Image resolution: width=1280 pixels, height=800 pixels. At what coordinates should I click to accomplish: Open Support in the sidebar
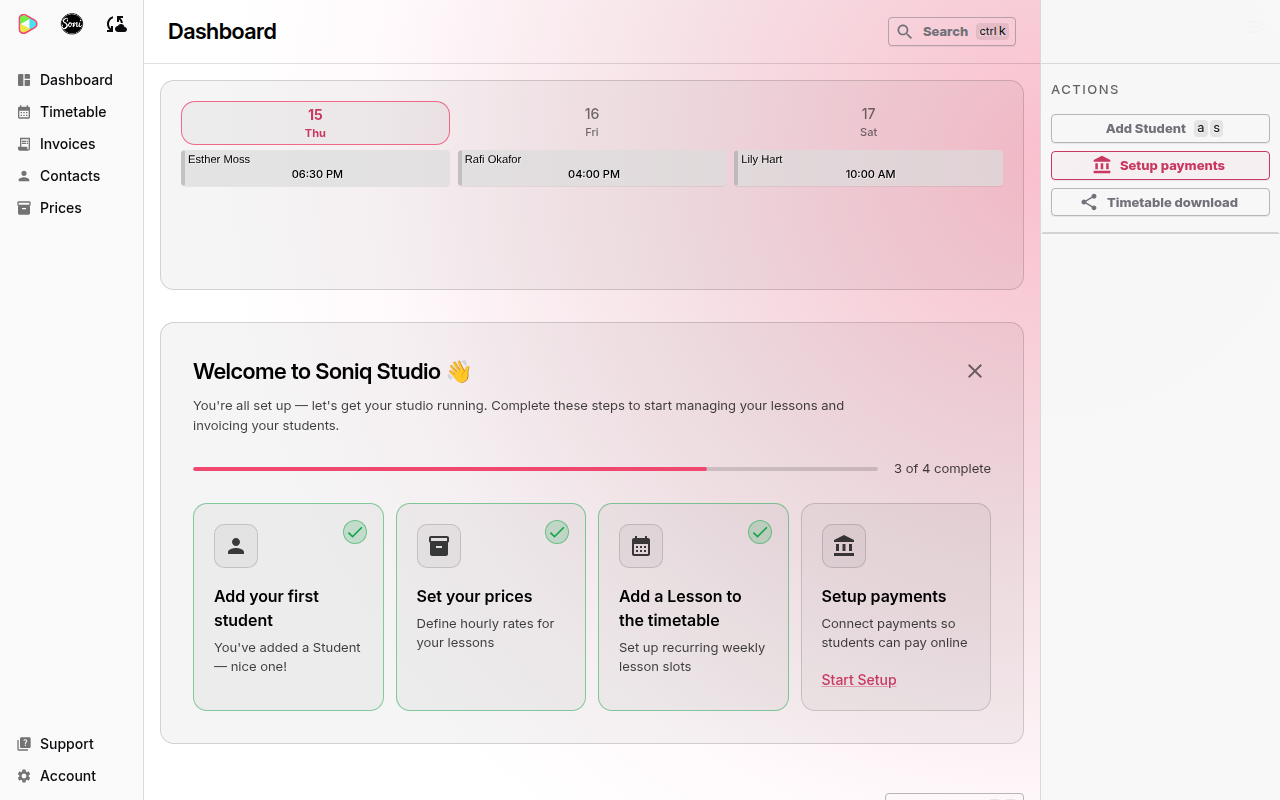[x=71, y=744]
